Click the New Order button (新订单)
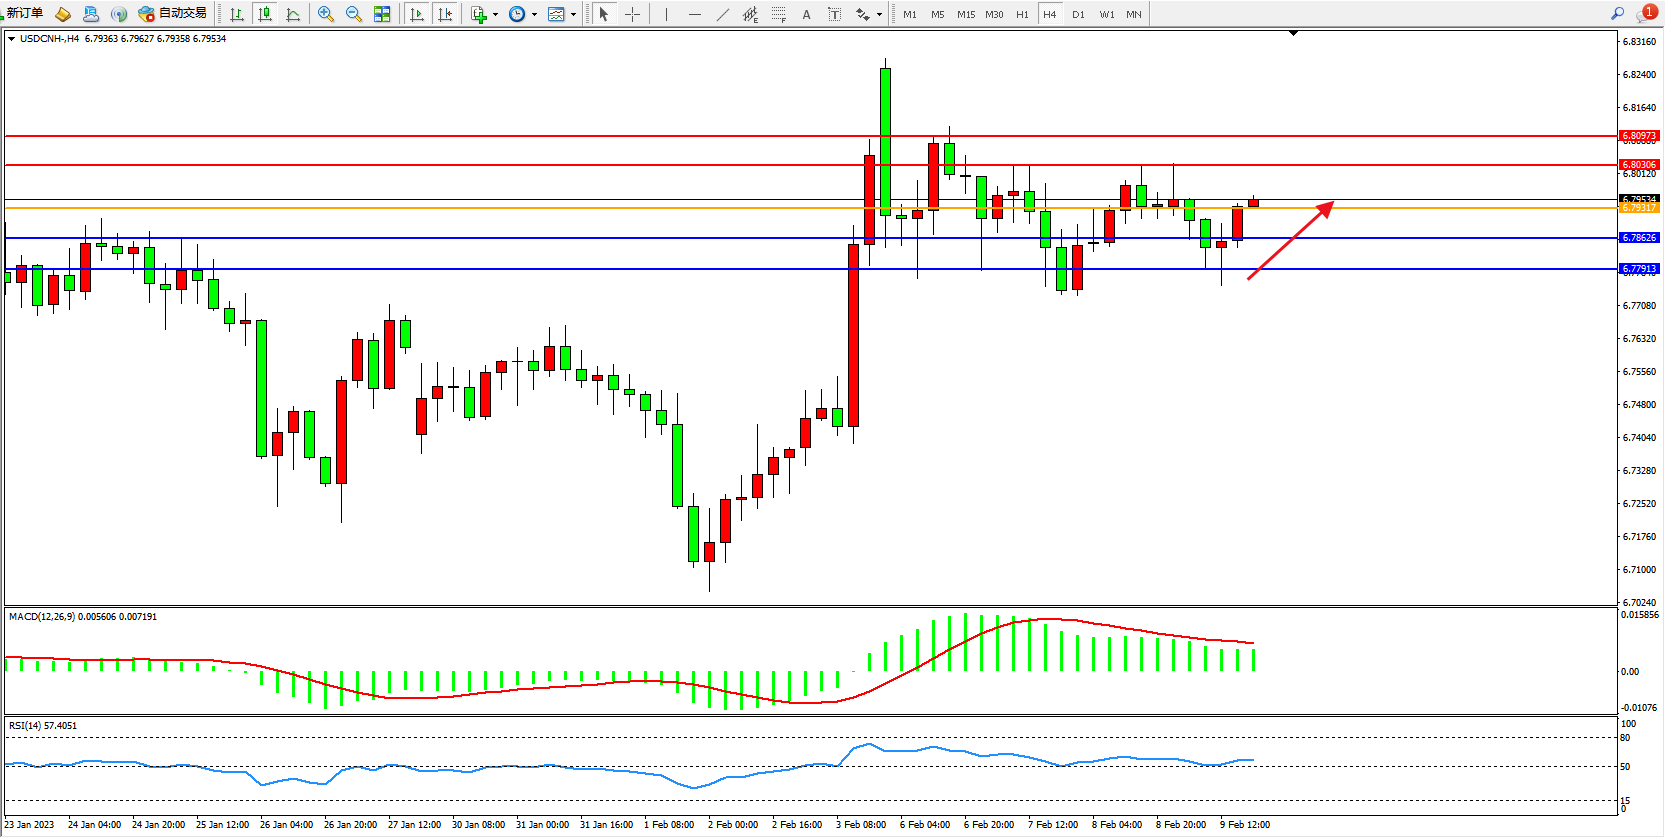 [25, 13]
